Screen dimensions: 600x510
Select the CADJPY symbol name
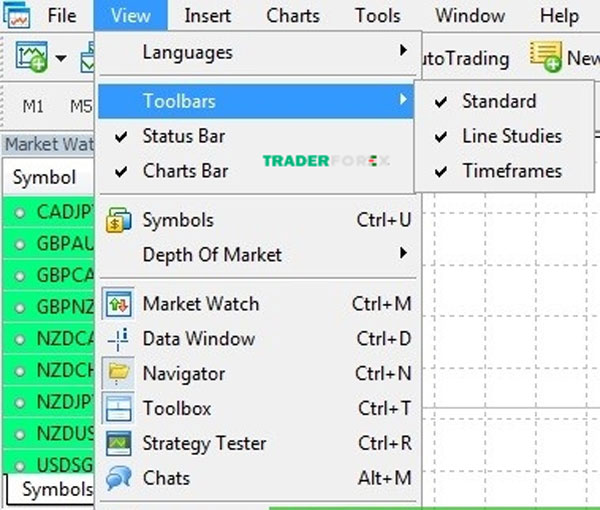(65, 212)
